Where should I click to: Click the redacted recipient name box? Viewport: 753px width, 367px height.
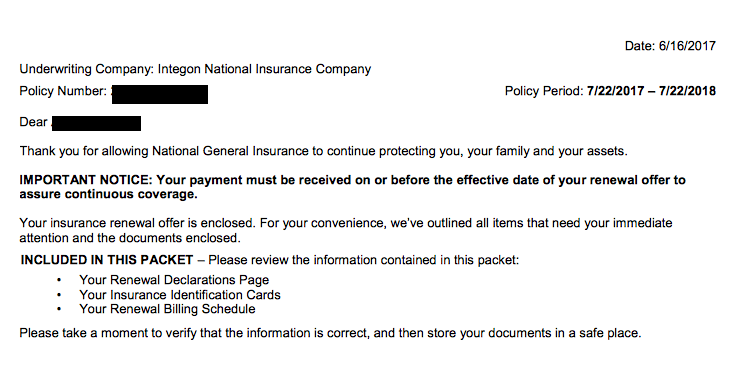point(96,123)
